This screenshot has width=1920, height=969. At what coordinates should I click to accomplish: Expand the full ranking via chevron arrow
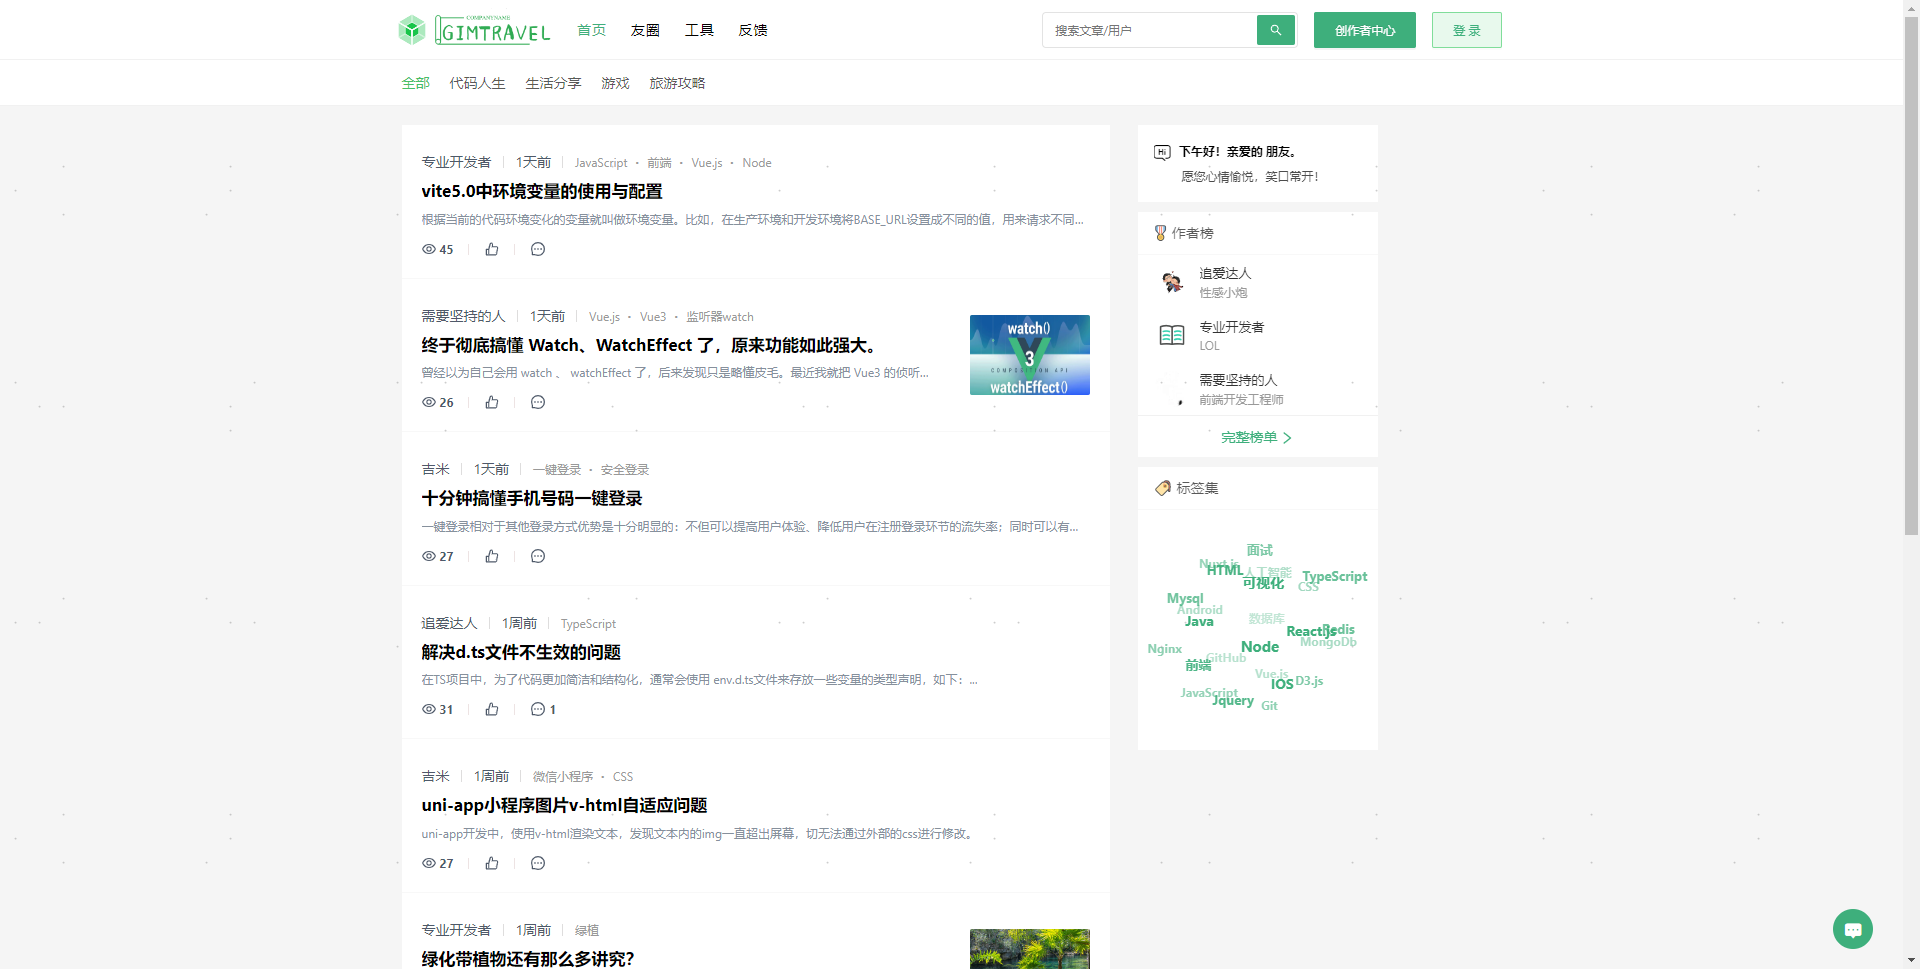pyautogui.click(x=1288, y=438)
